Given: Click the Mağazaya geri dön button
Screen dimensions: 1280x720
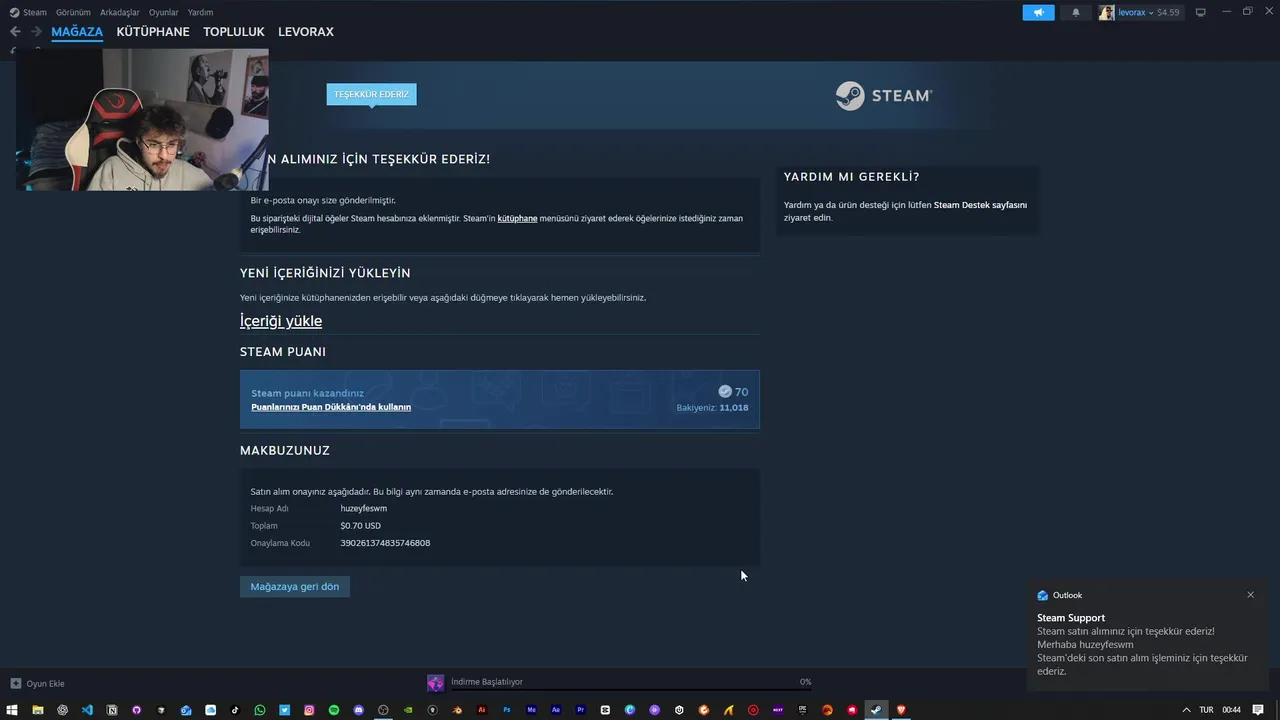Looking at the screenshot, I should 295,587.
